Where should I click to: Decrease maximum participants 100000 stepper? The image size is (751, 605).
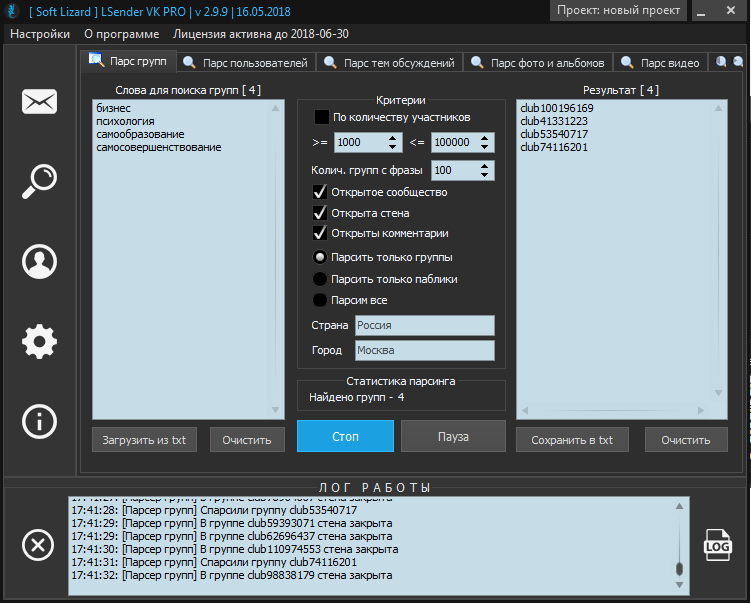(484, 147)
